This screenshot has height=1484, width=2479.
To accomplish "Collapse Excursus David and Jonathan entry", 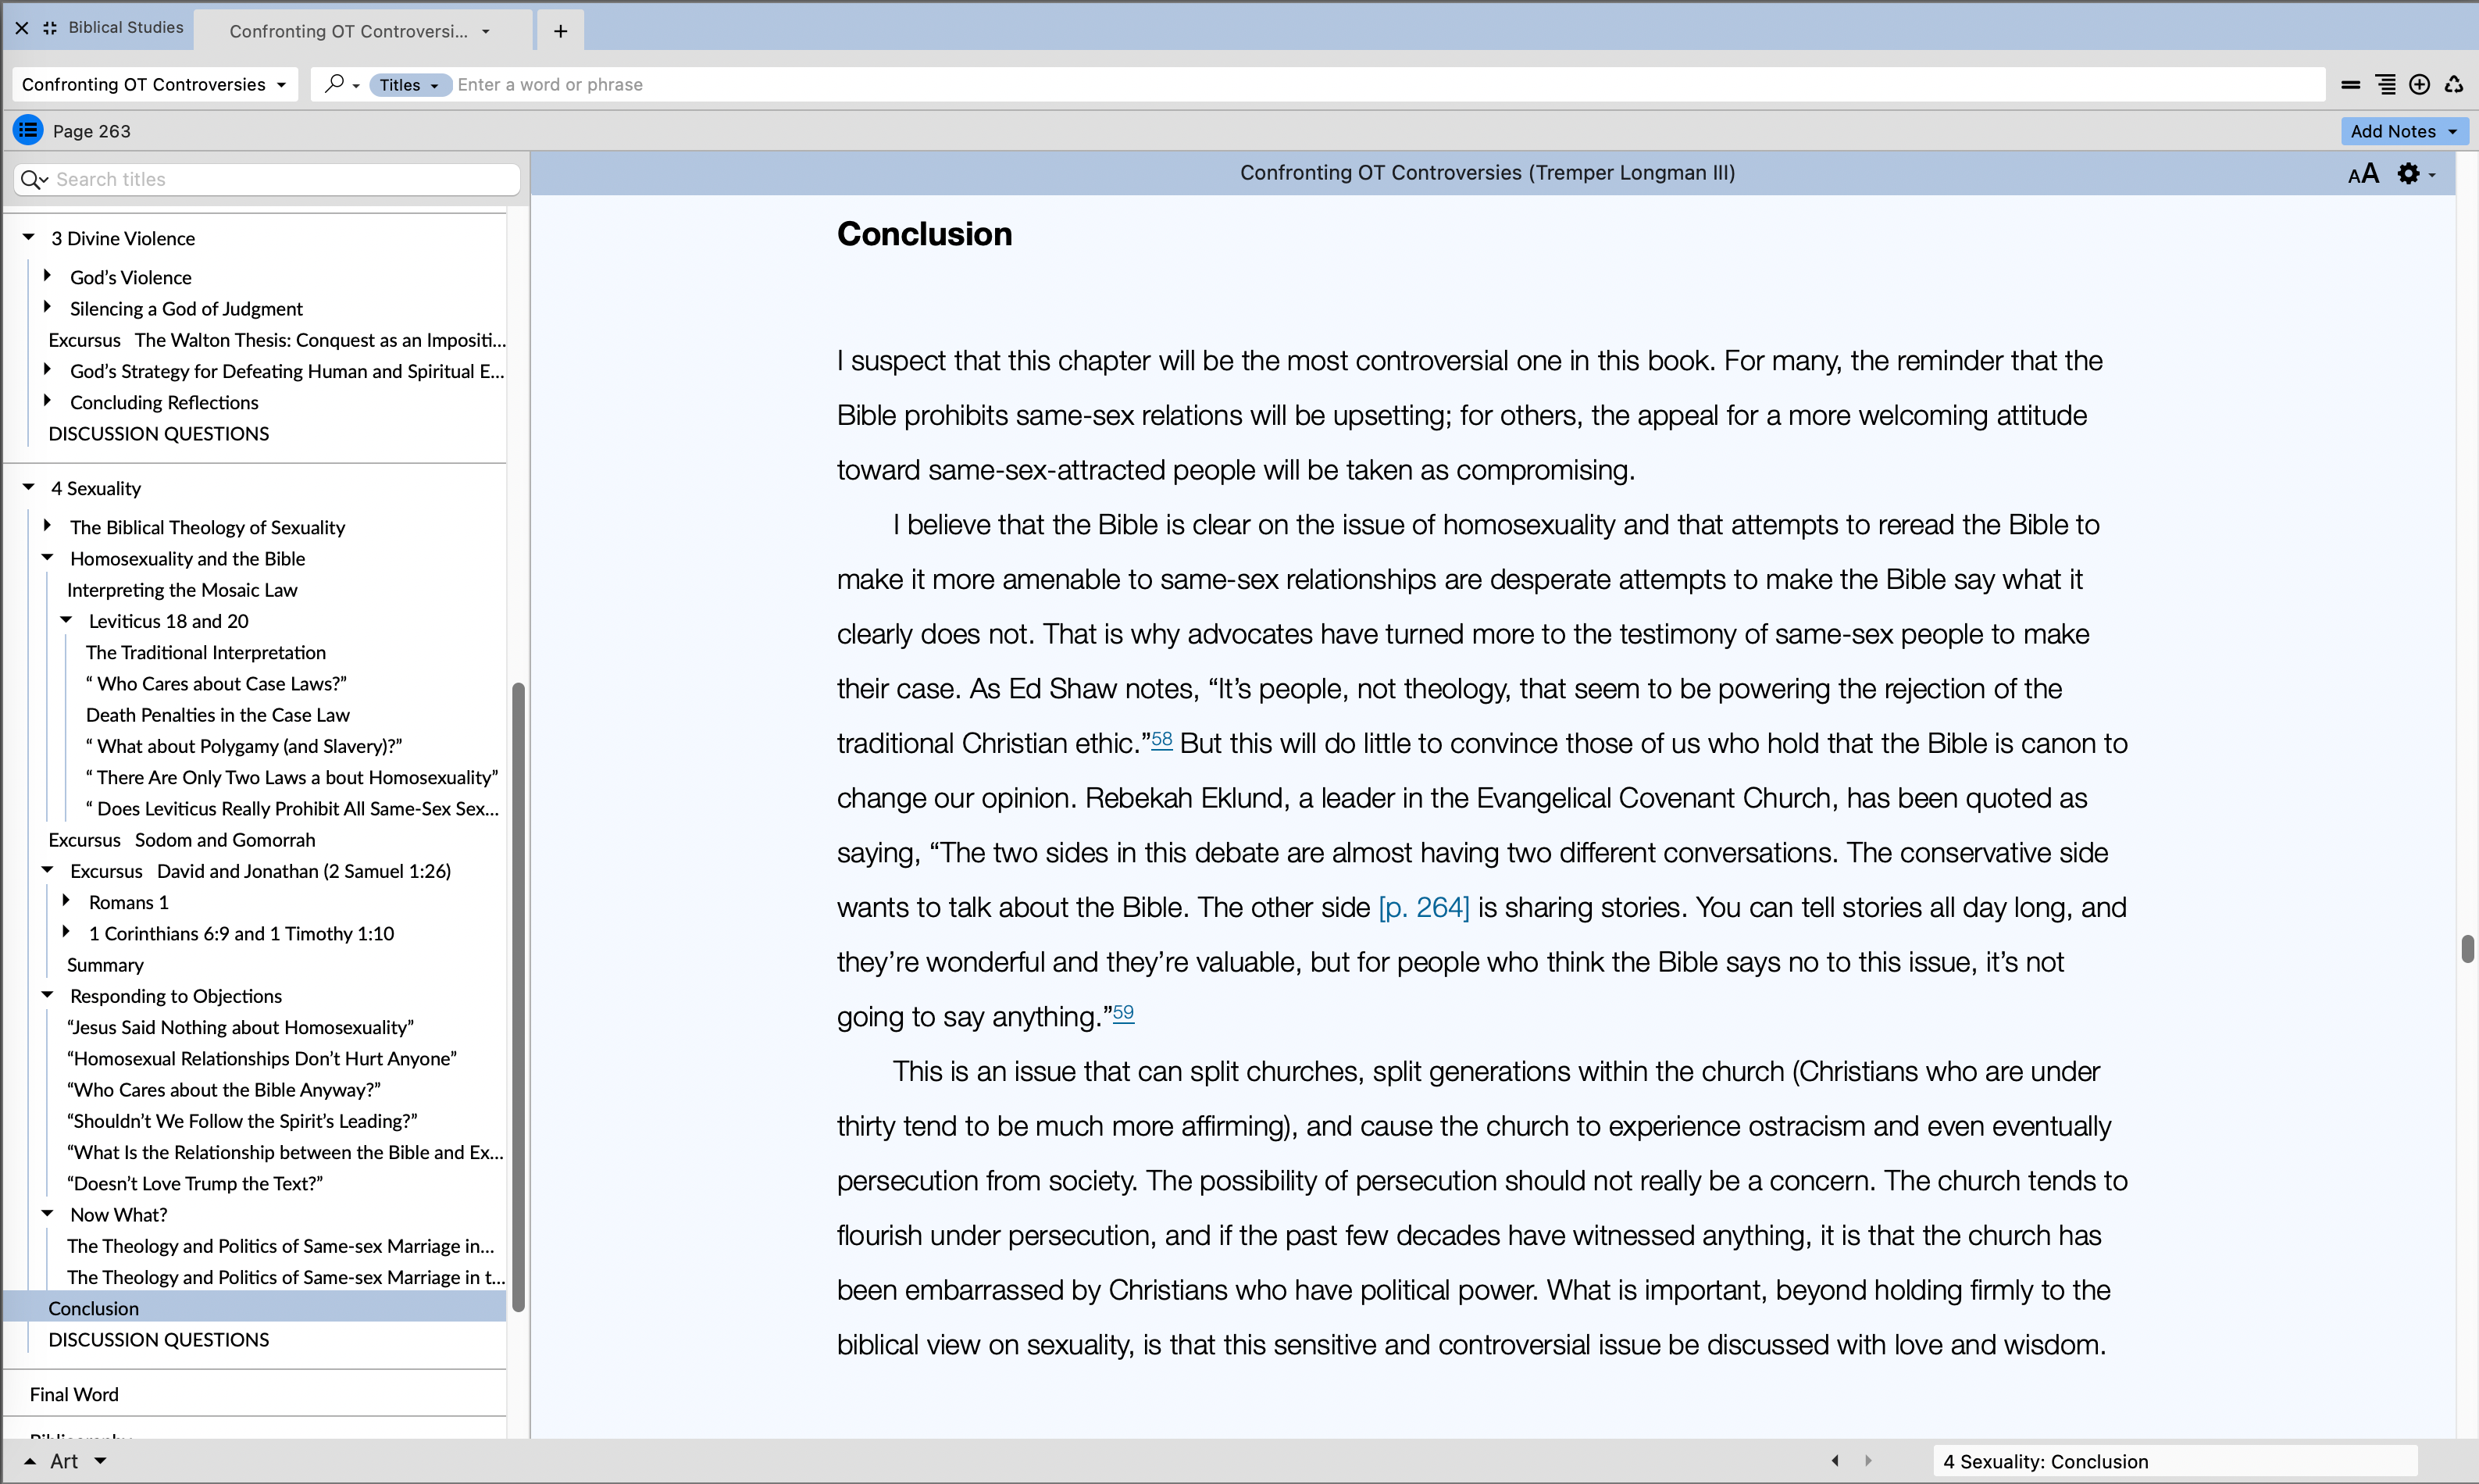I will click(47, 870).
